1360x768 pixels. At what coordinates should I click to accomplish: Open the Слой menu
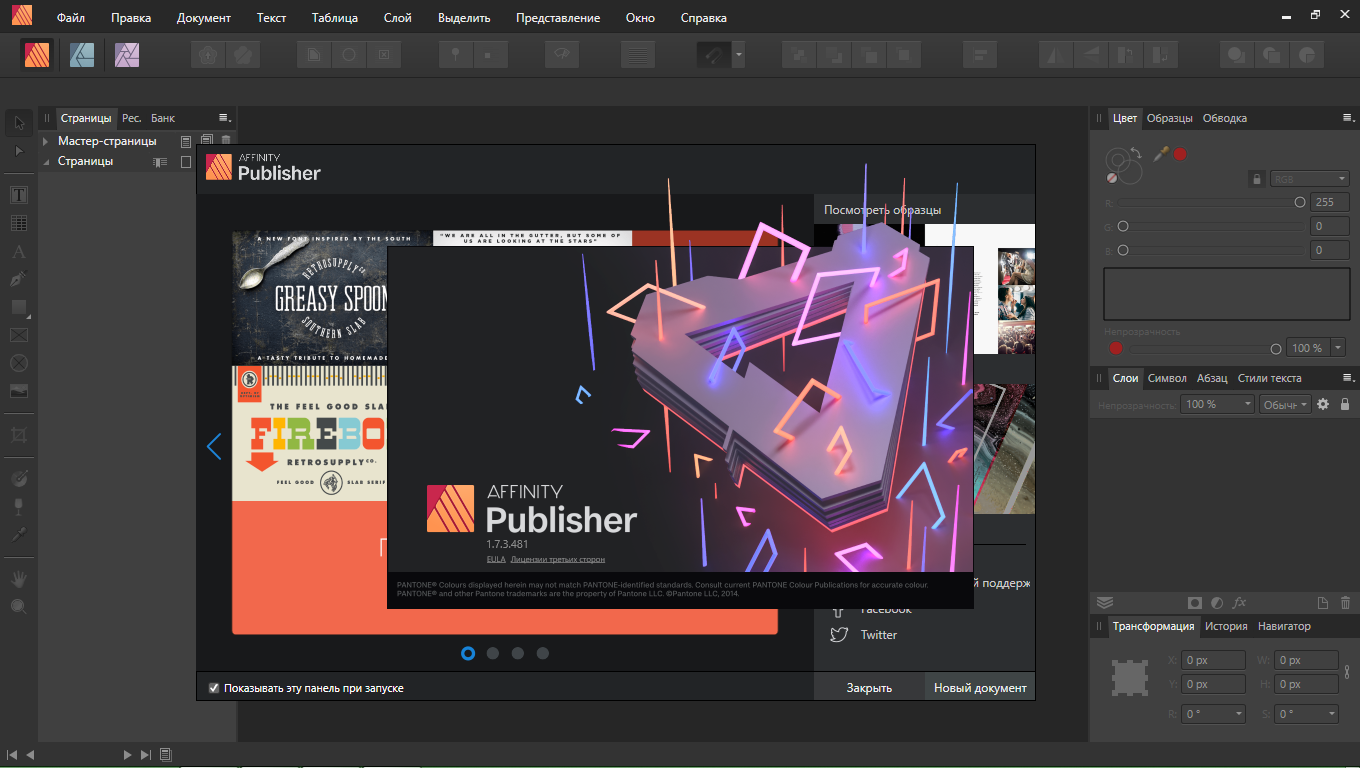pyautogui.click(x=397, y=18)
